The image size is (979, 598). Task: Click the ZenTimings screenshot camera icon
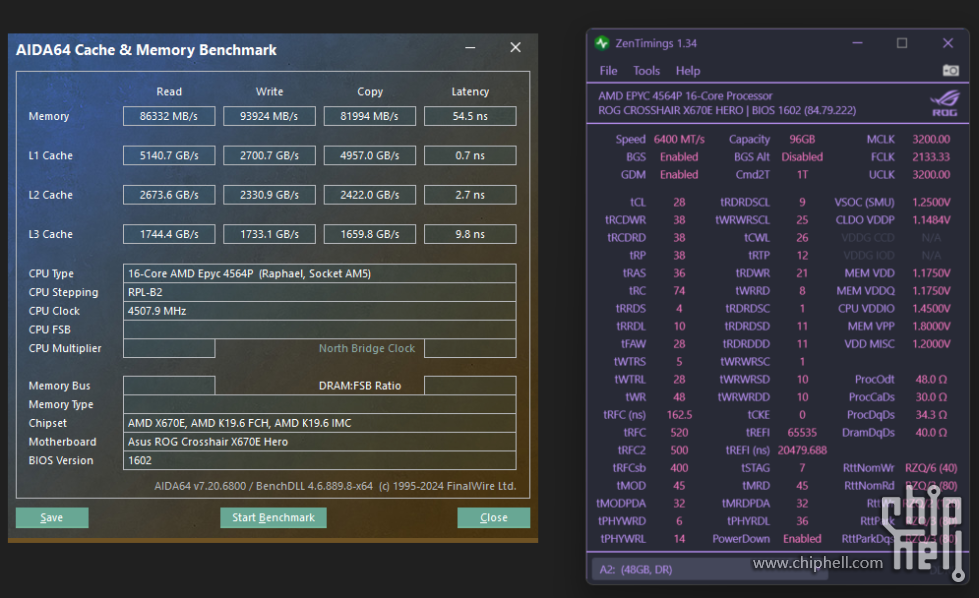tap(950, 71)
